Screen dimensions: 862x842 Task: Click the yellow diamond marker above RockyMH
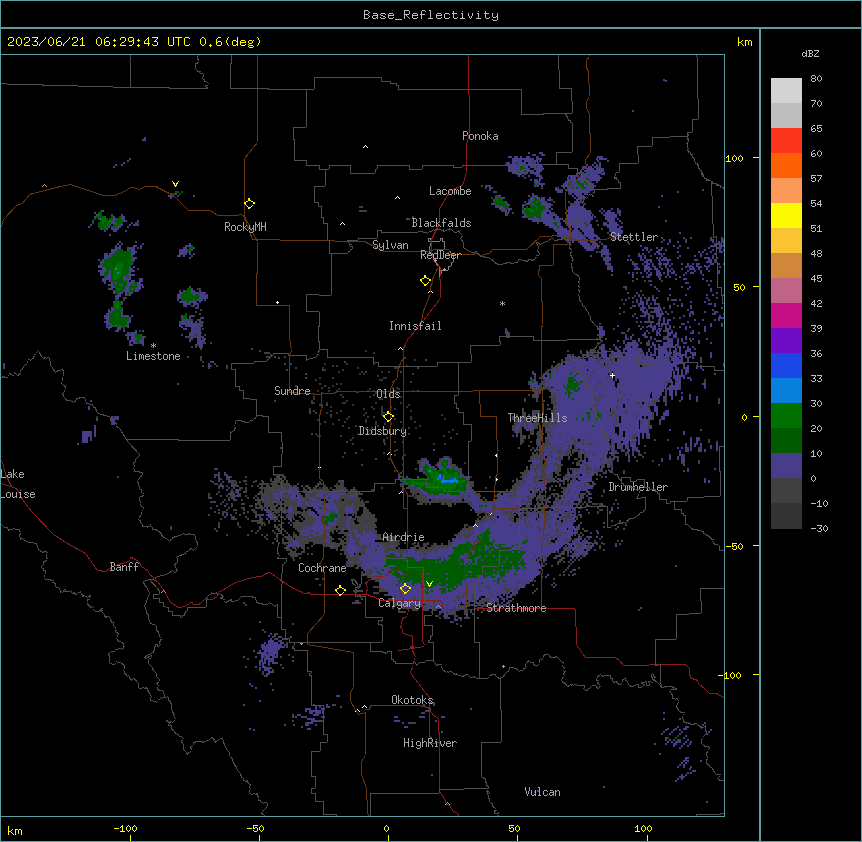tap(249, 204)
